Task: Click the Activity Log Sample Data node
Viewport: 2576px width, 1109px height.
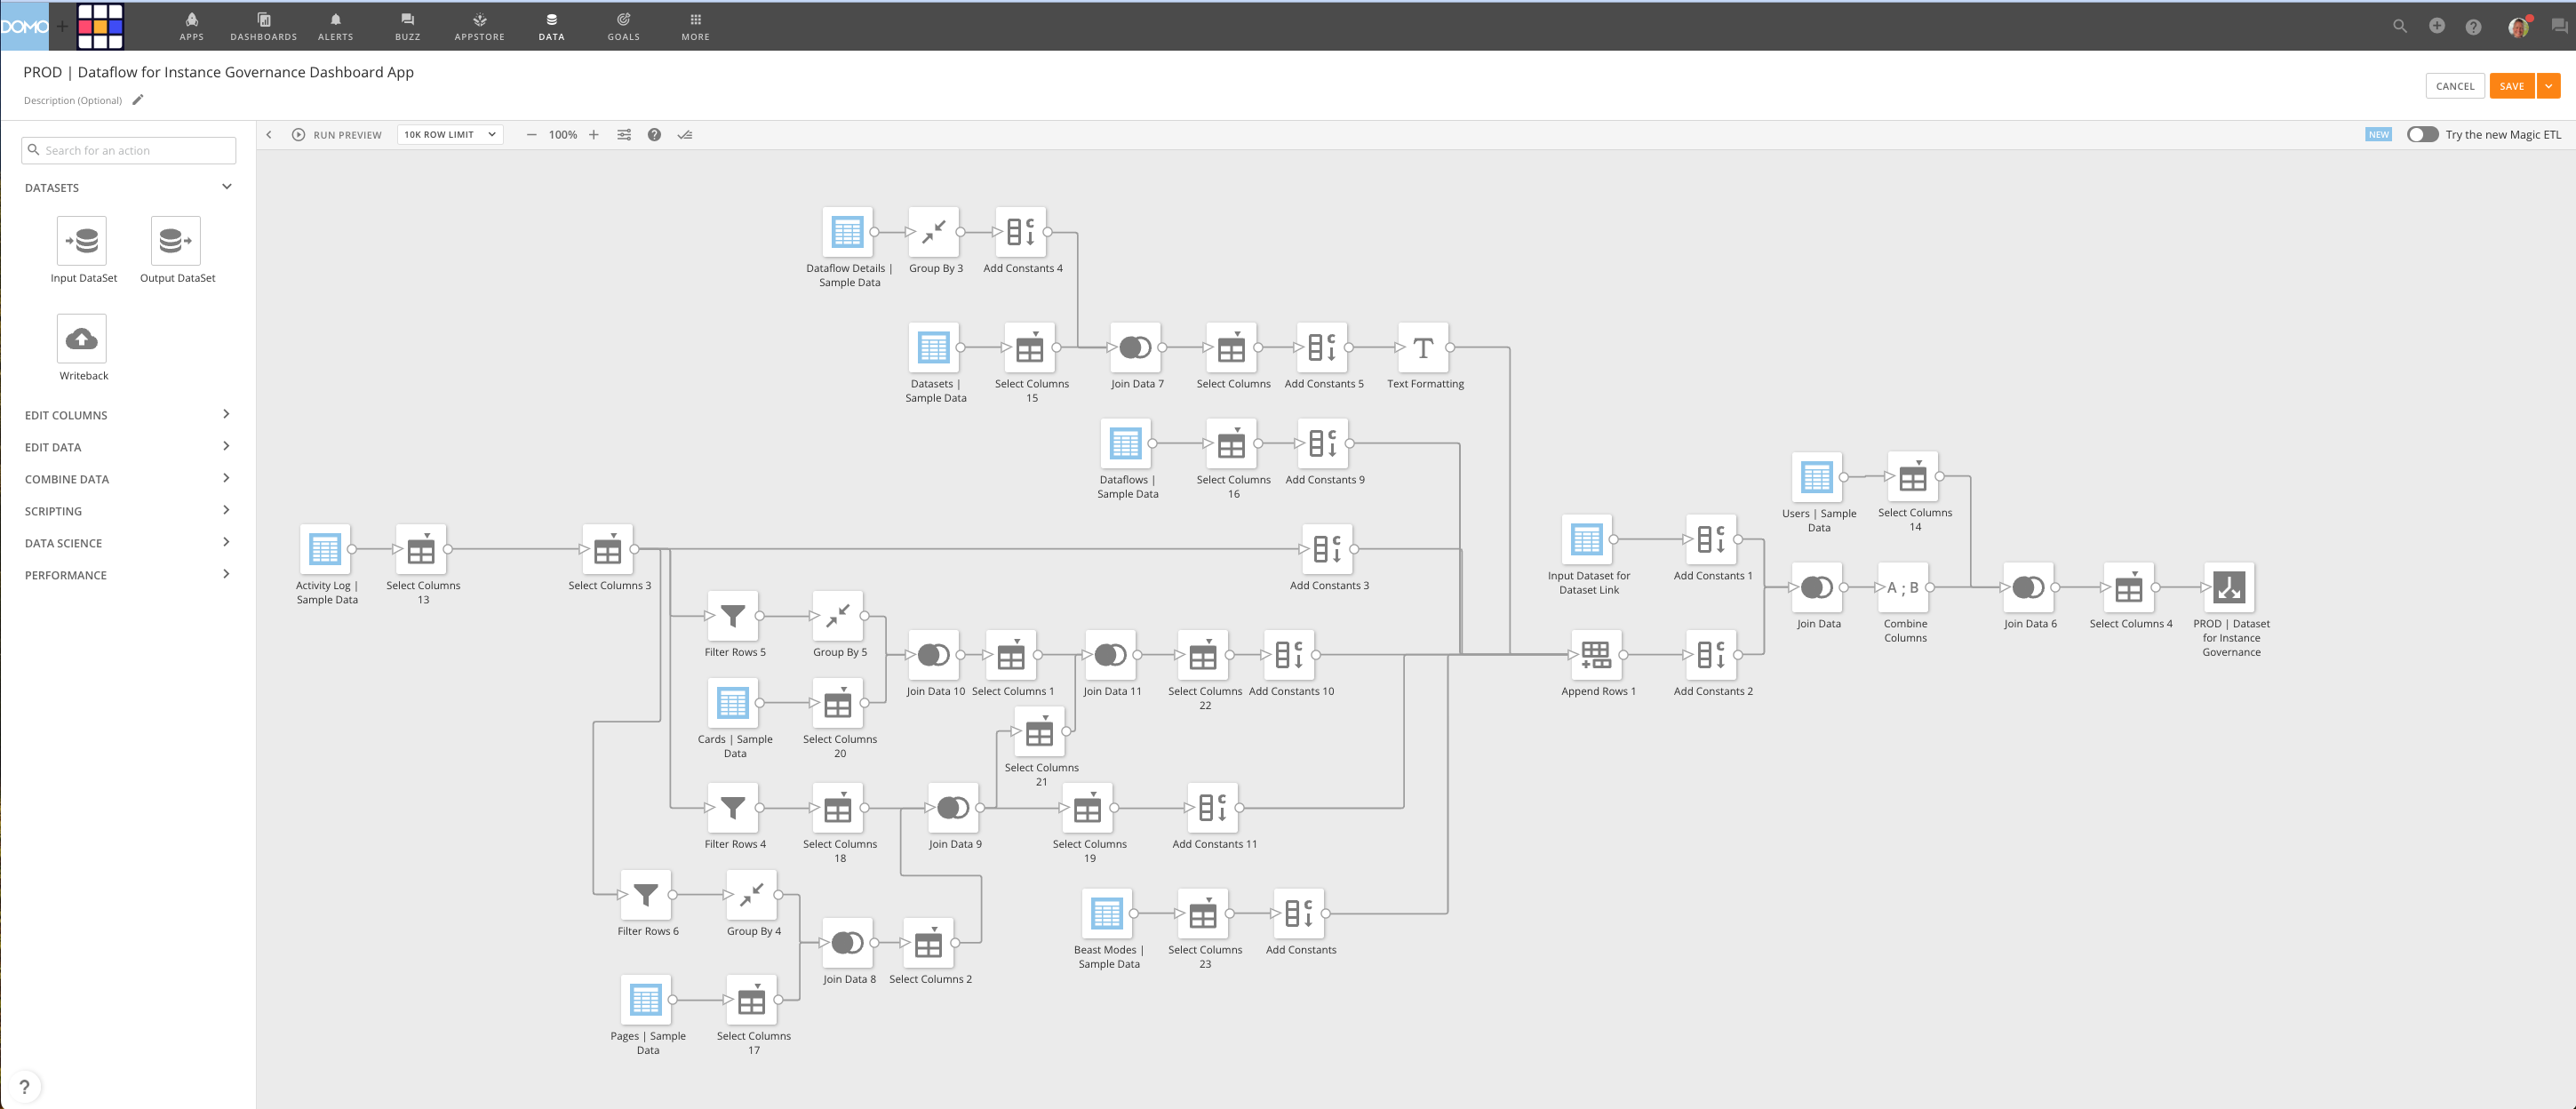Action: (x=325, y=550)
